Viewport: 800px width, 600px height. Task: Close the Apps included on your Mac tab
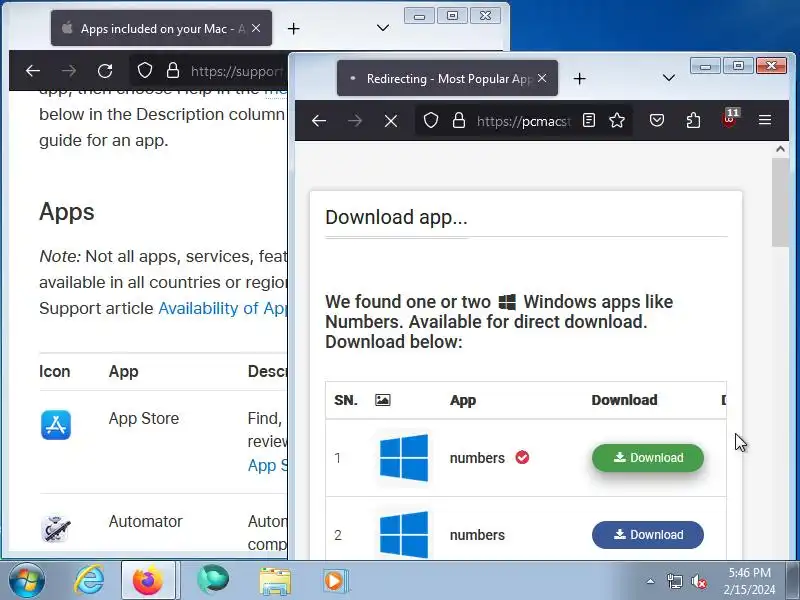[x=256, y=28]
